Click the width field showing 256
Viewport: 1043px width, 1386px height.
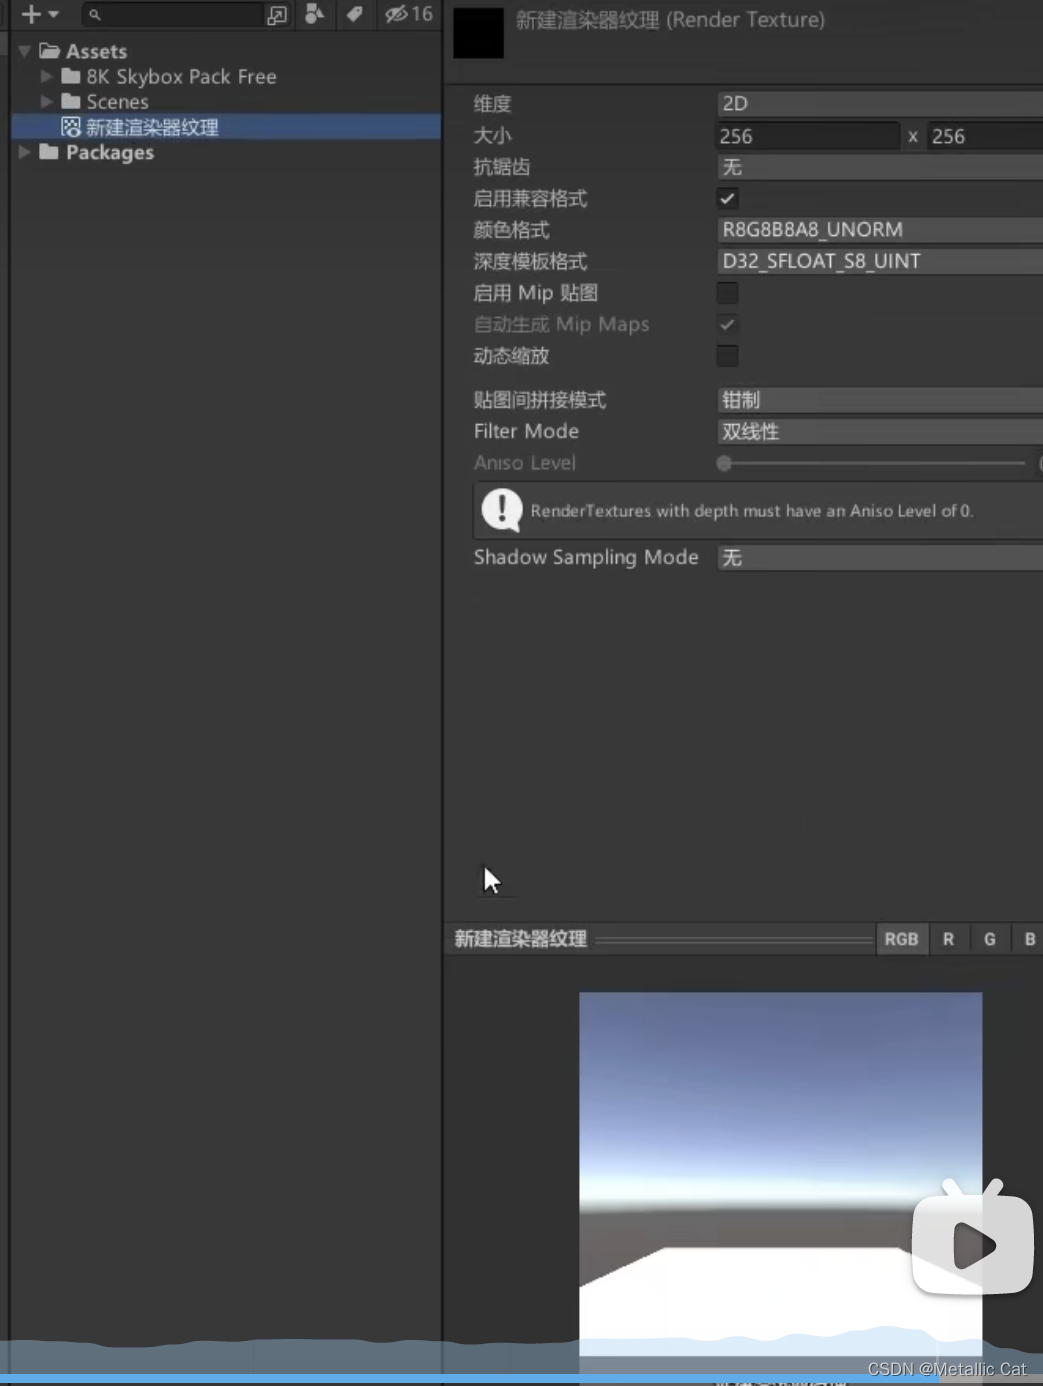(808, 136)
